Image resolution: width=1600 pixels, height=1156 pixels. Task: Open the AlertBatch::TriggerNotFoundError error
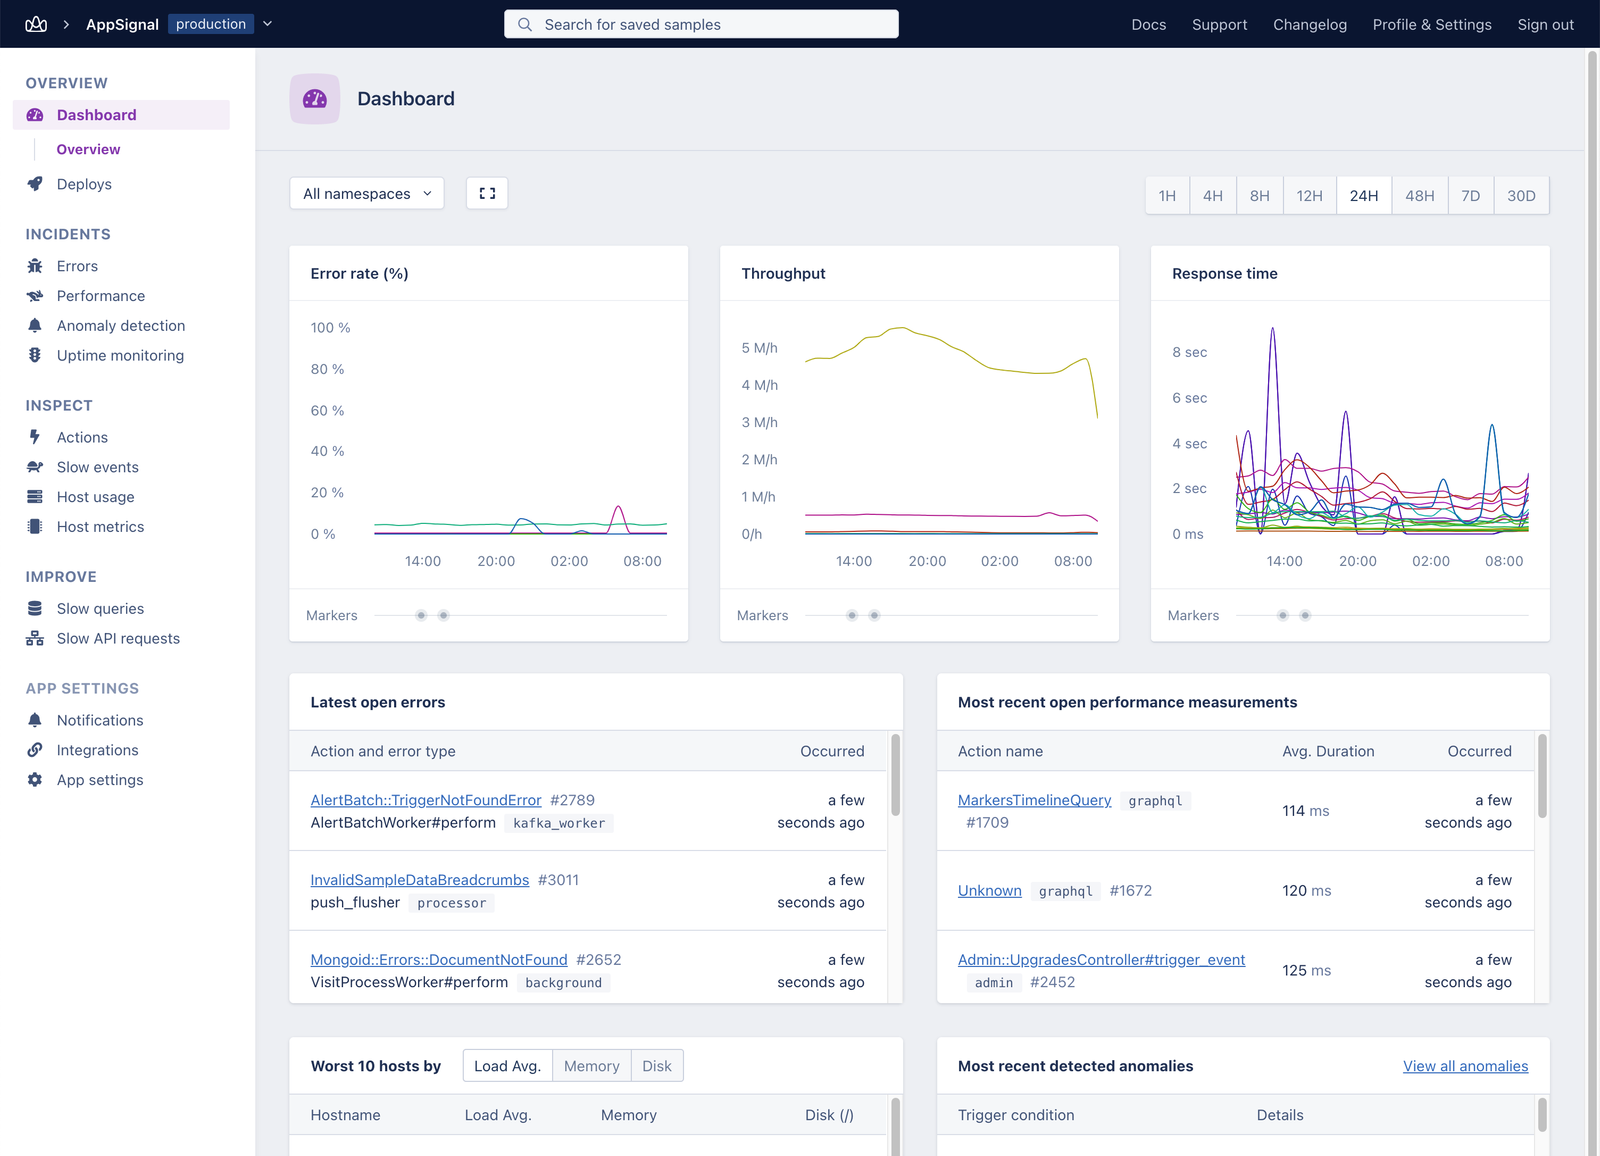tap(426, 800)
